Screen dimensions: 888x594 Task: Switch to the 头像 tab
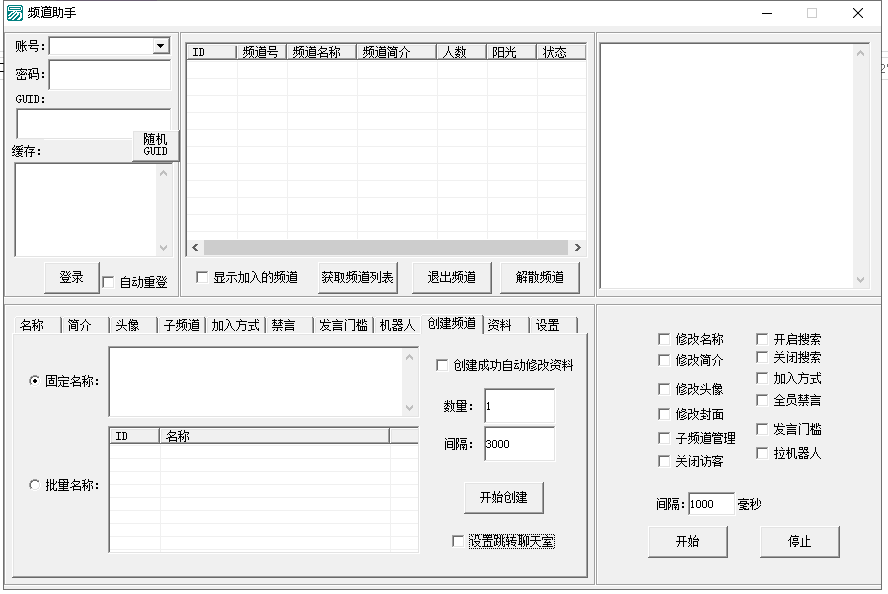click(127, 325)
